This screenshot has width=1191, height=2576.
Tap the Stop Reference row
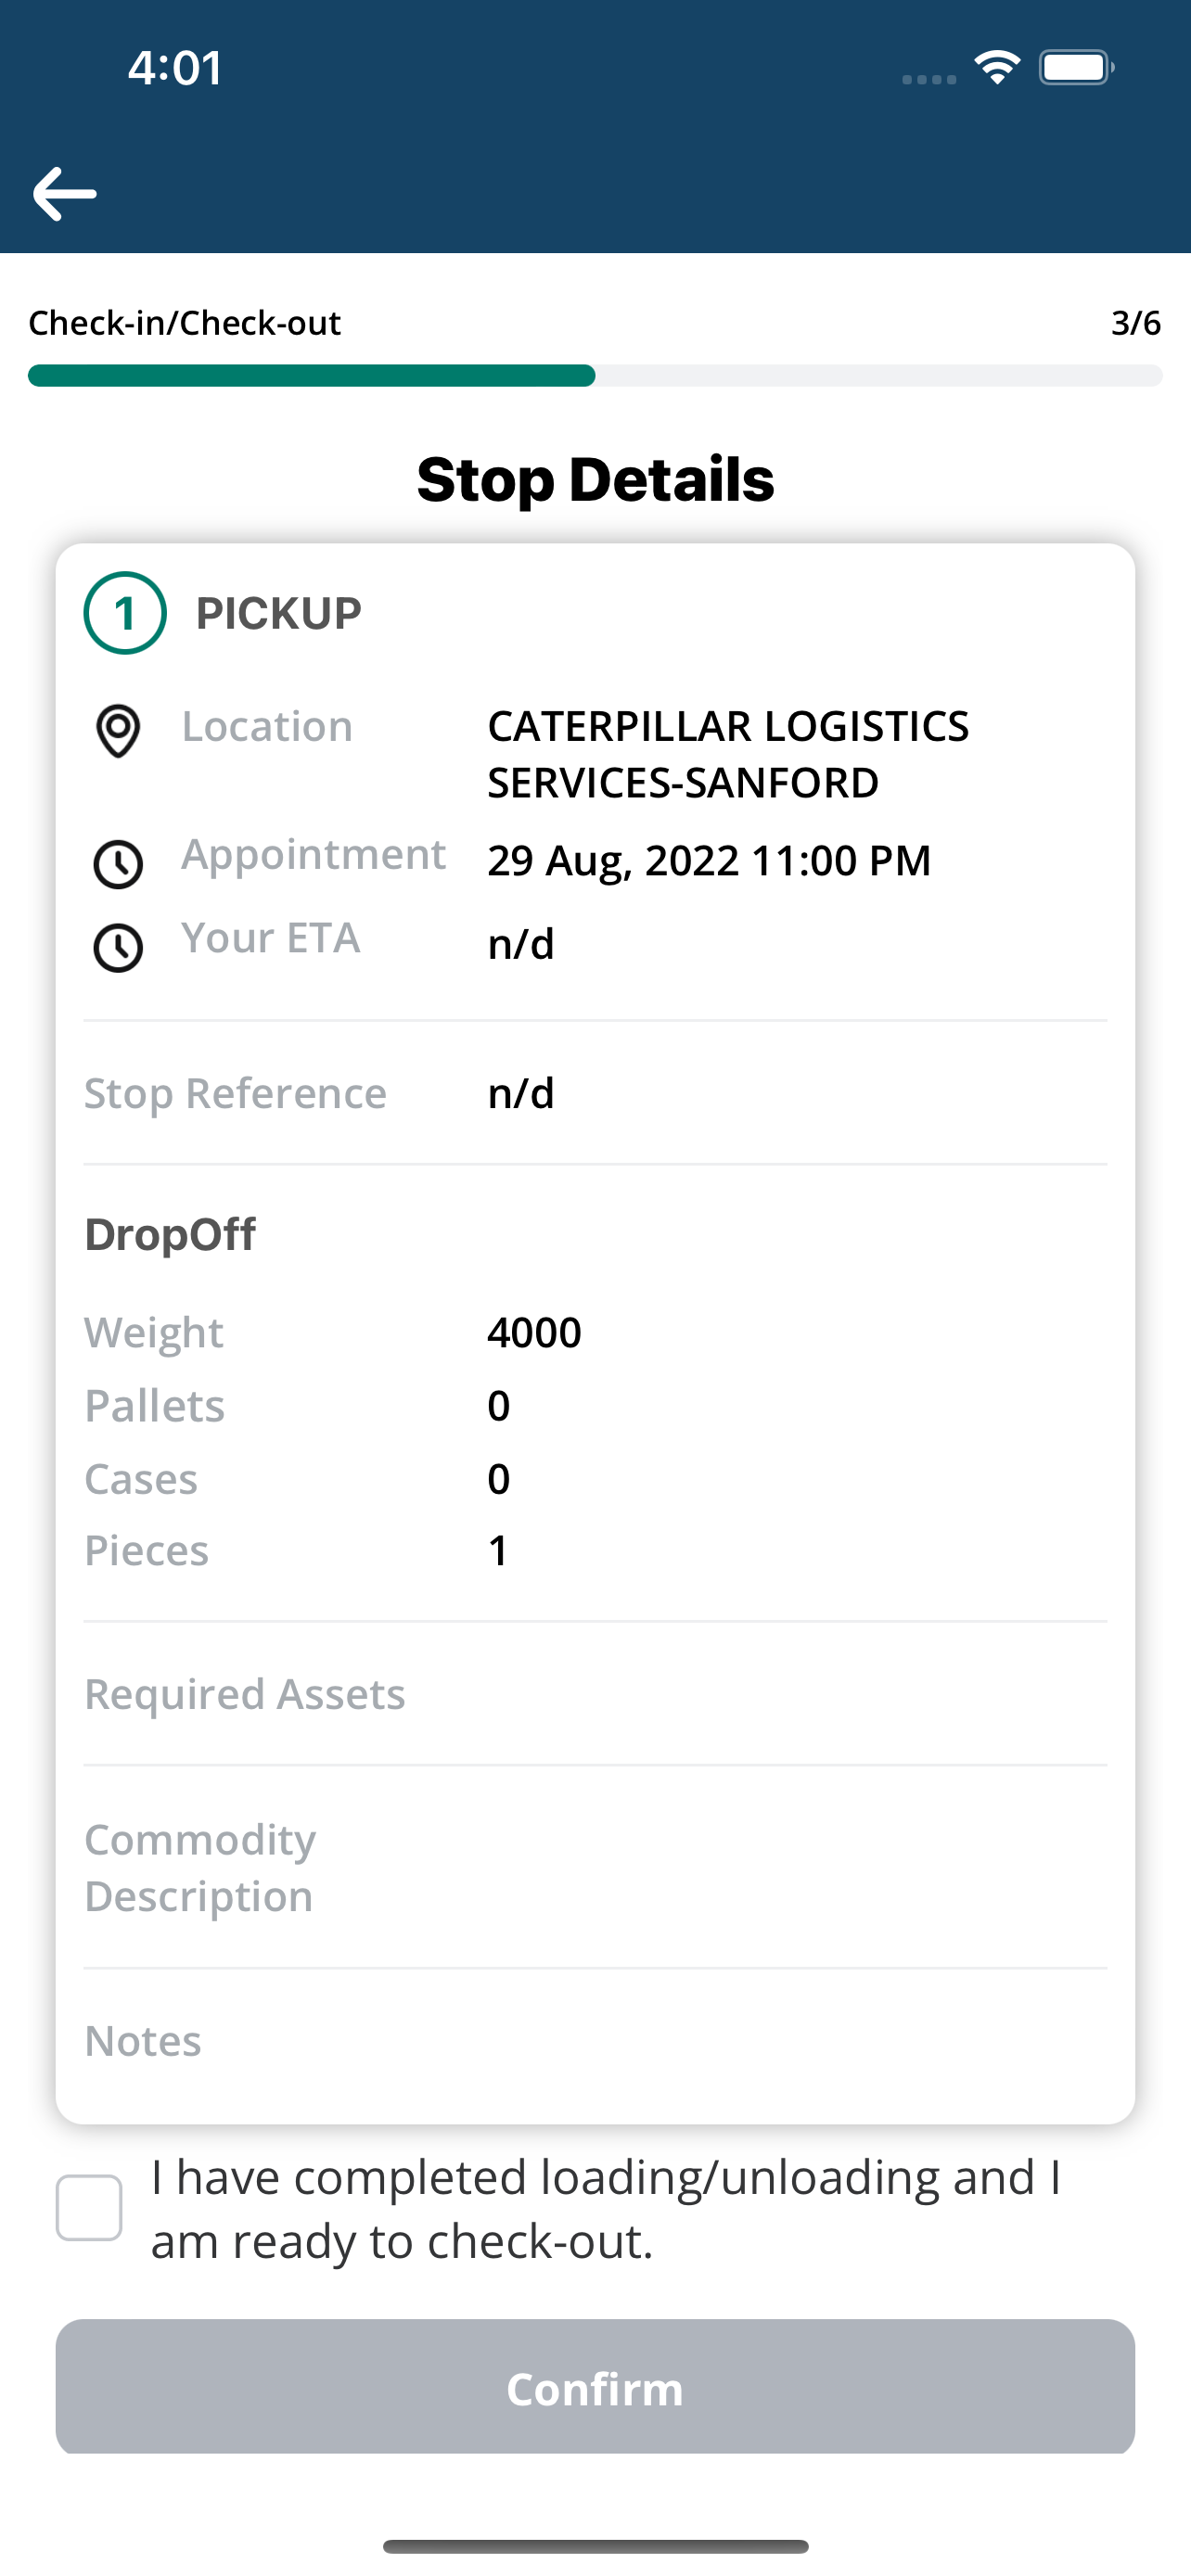[x=595, y=1093]
